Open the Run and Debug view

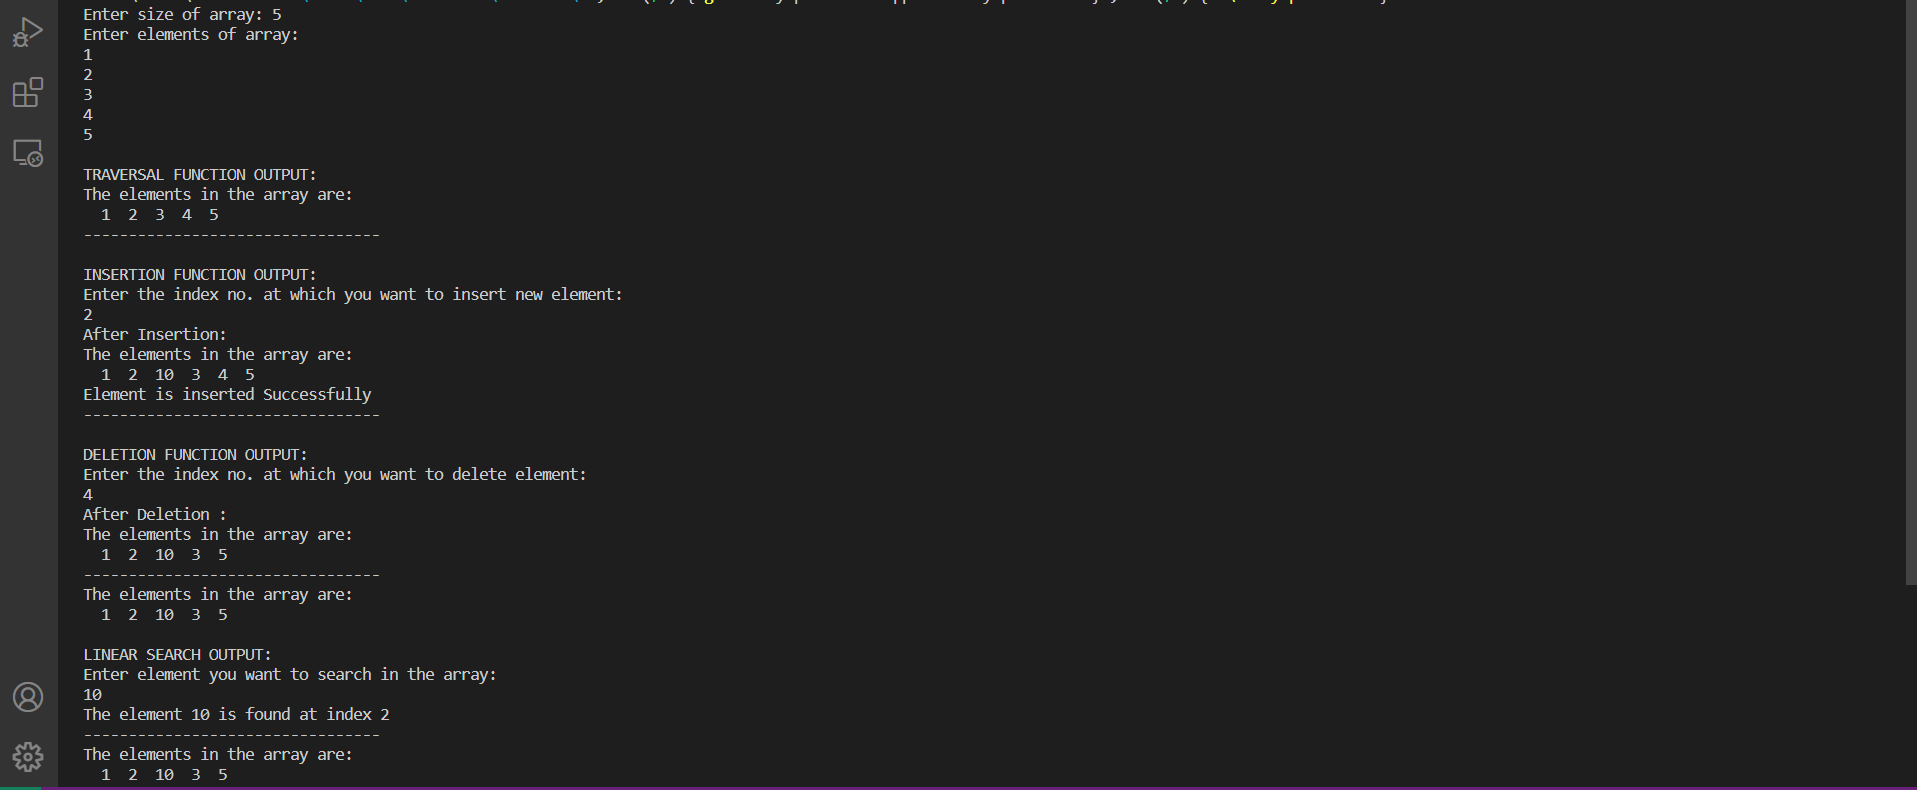click(x=28, y=33)
